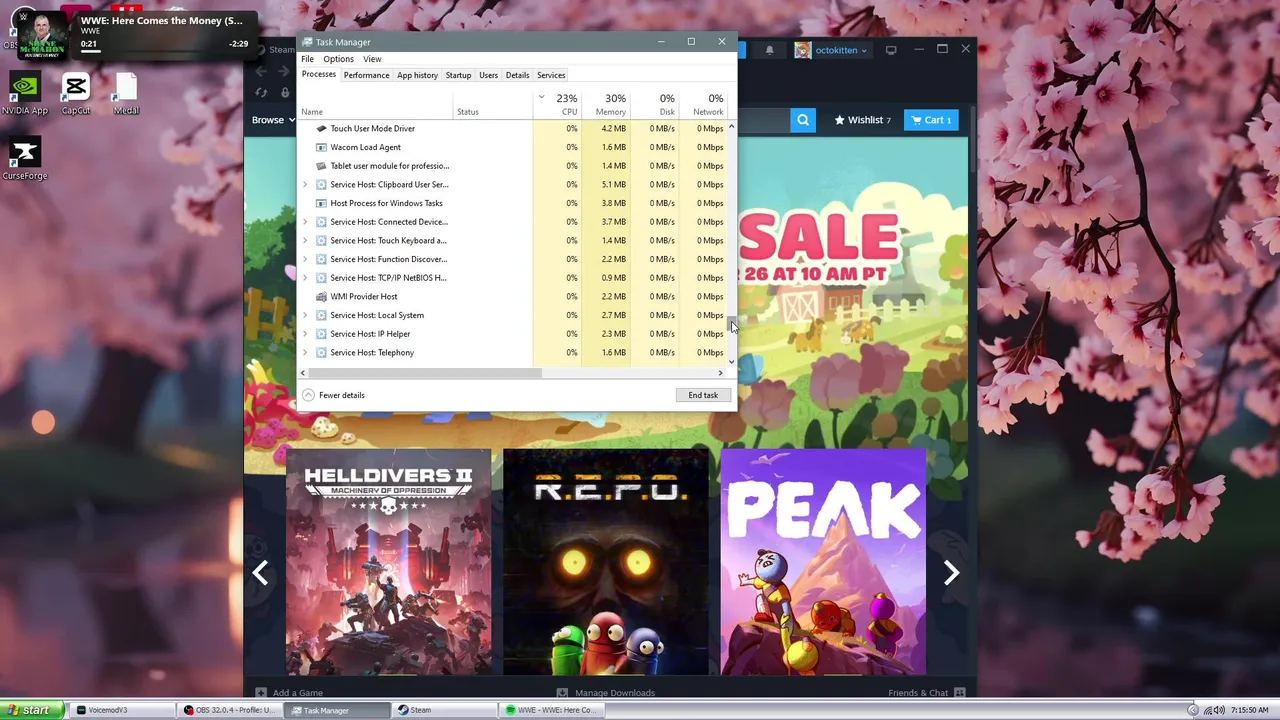Open the Helldivers II game thumbnail
1280x720 pixels.
[x=389, y=562]
